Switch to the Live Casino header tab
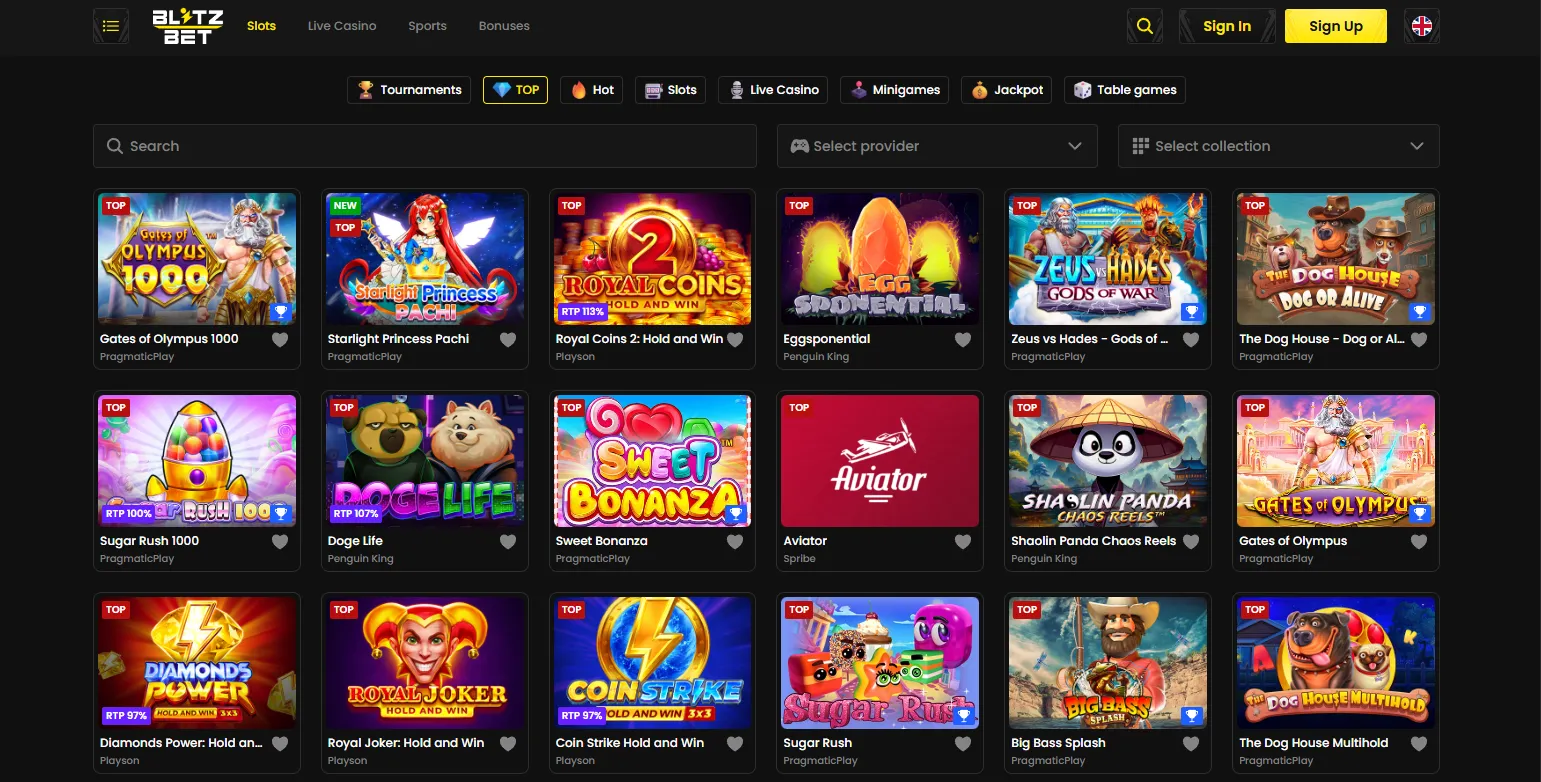Viewport: 1541px width, 782px height. point(342,26)
